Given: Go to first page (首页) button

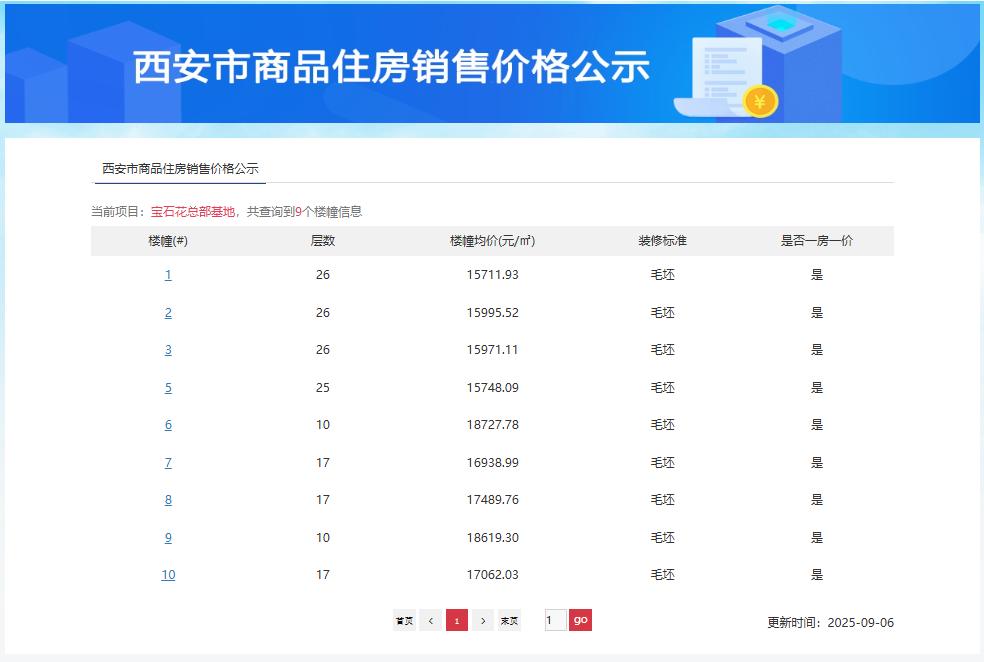Looking at the screenshot, I should [x=404, y=621].
